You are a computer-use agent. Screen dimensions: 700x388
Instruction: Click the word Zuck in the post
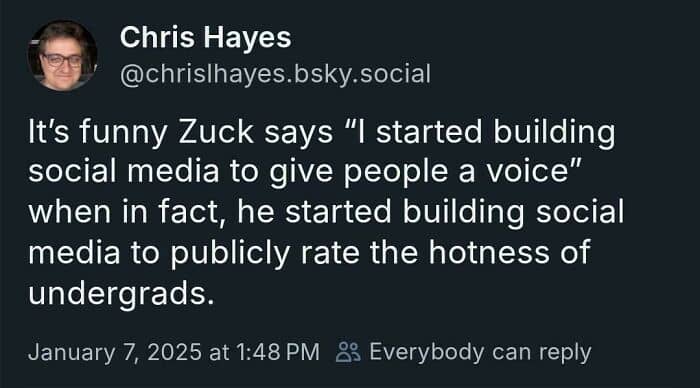point(216,132)
